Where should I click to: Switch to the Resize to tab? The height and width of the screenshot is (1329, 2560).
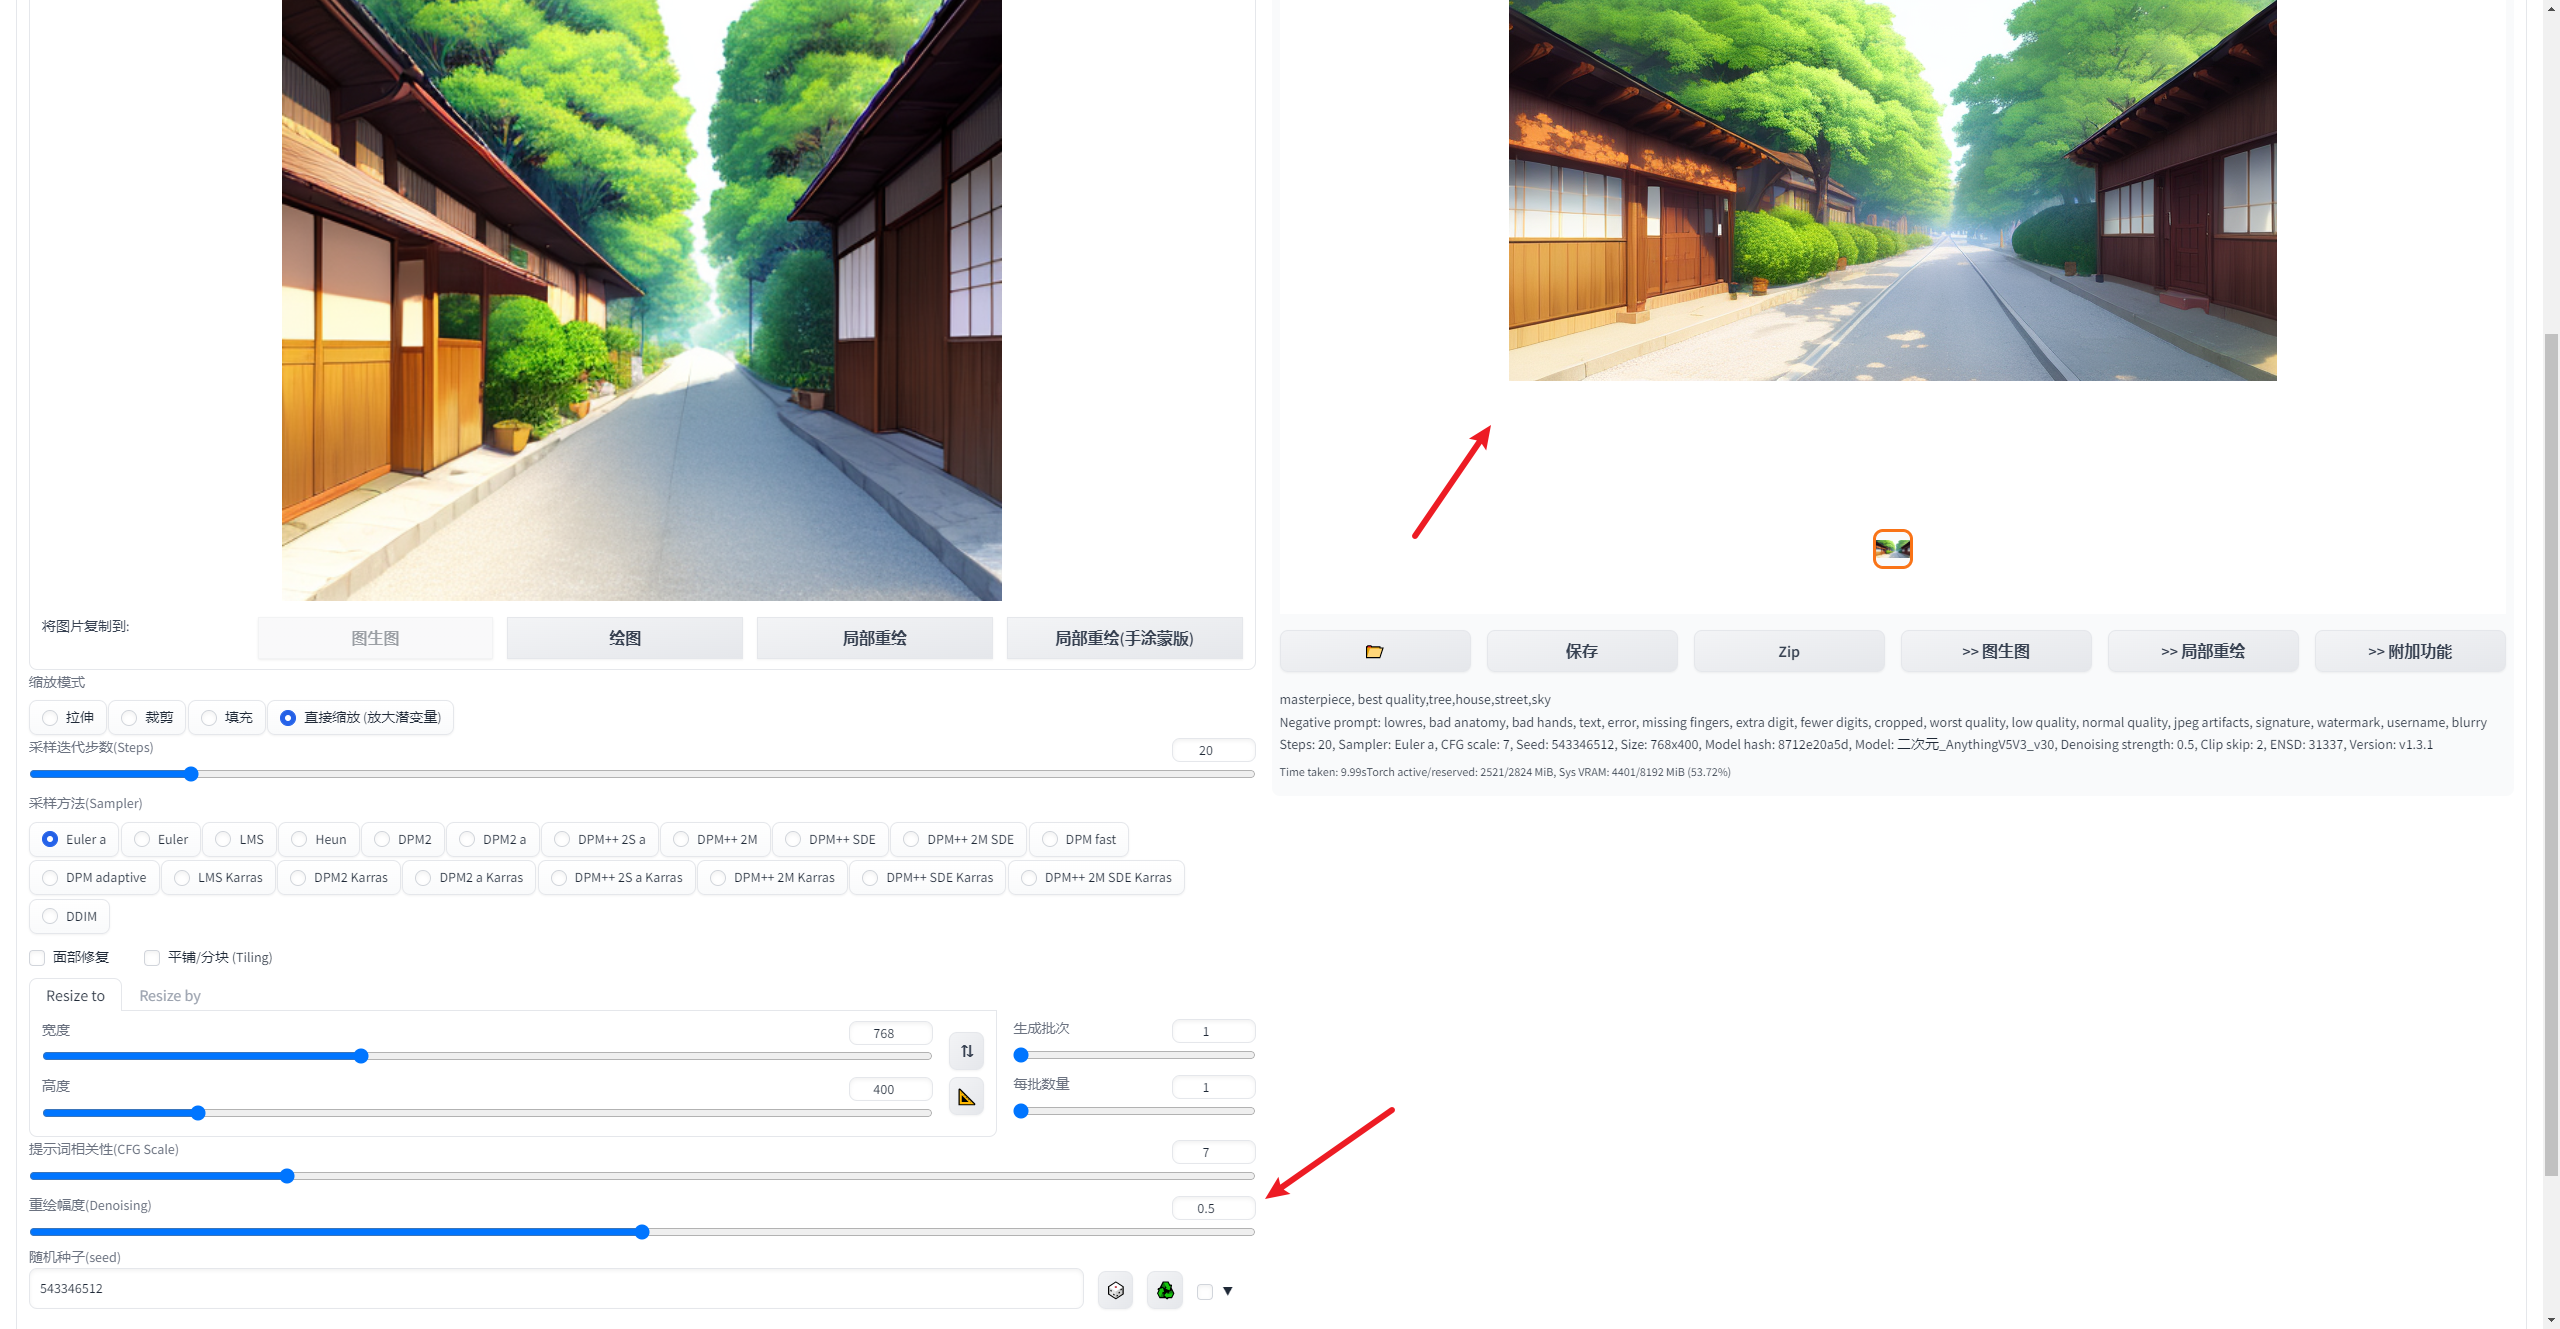pos(75,996)
